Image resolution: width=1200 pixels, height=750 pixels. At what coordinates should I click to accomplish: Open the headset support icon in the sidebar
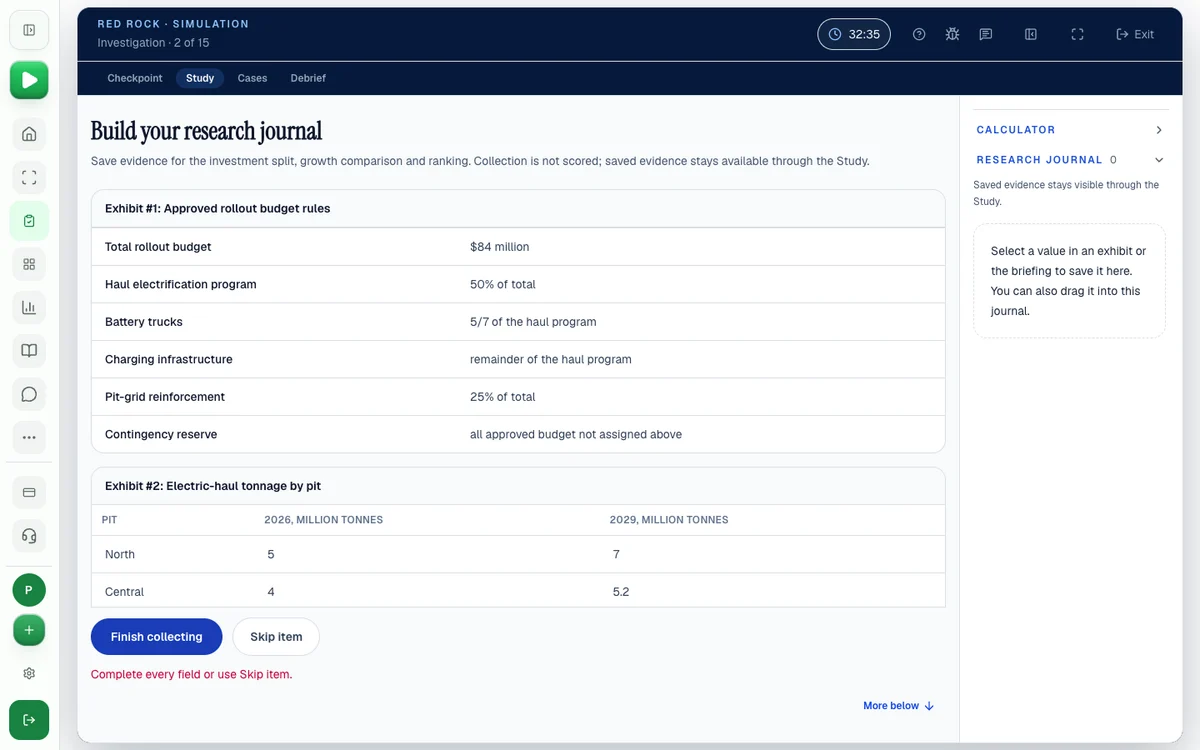point(29,536)
